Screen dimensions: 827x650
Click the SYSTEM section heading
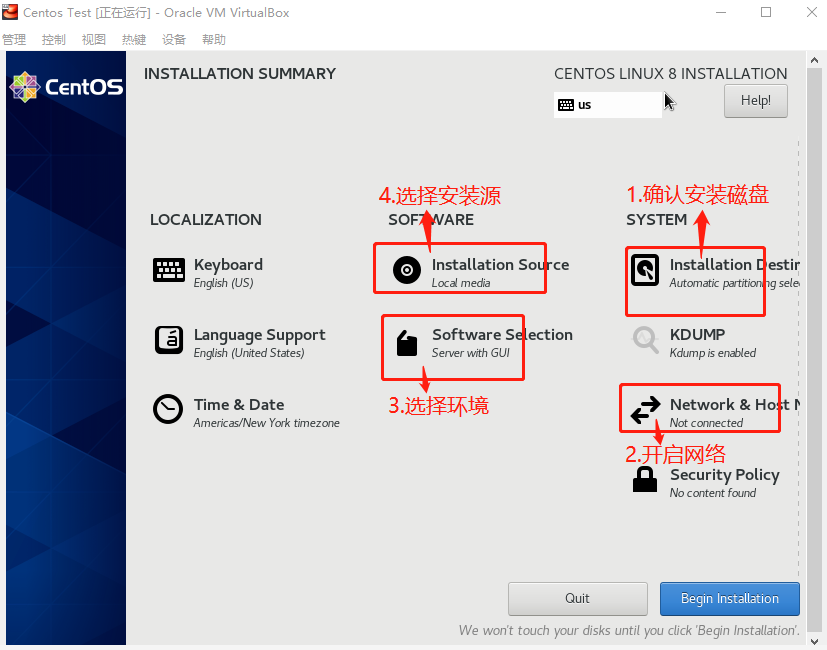pyautogui.click(x=656, y=219)
